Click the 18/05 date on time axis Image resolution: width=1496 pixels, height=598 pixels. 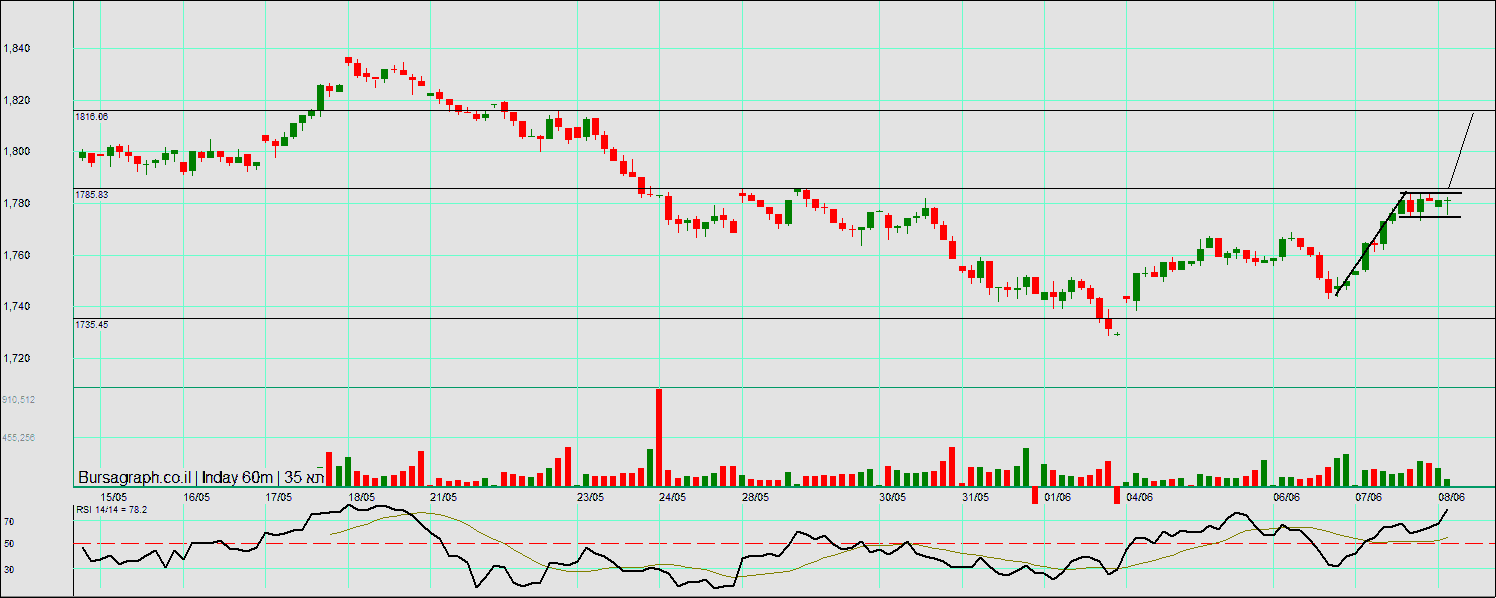point(361,496)
